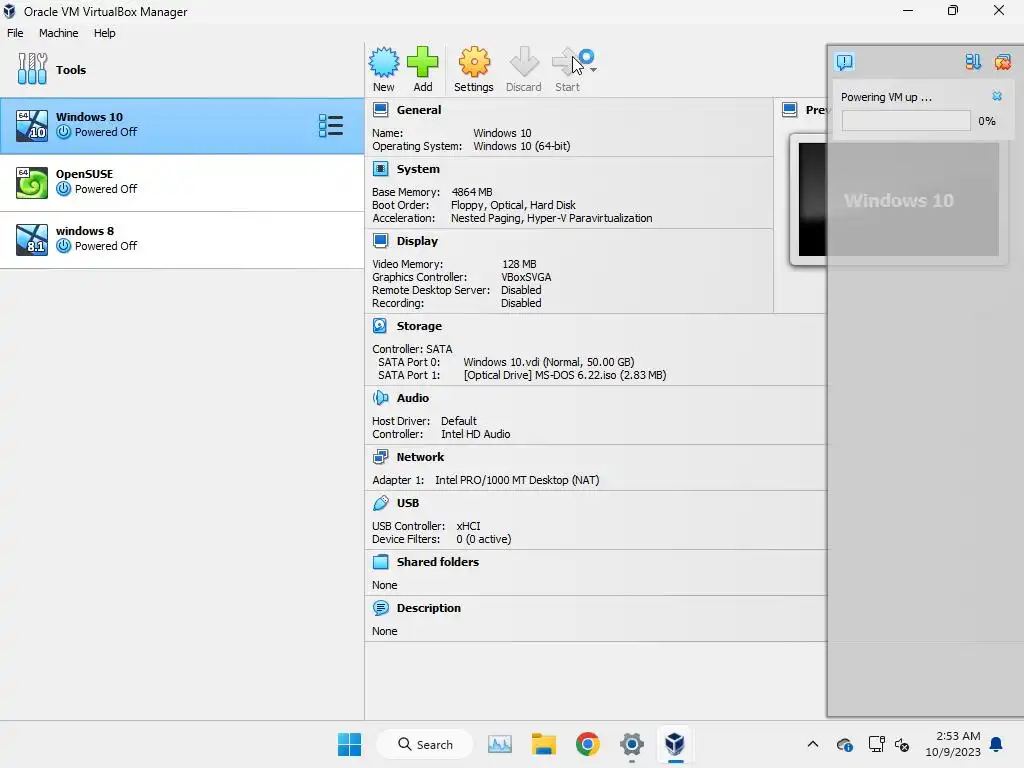
Task: Click VirtualBox cube icon in taskbar
Action: (x=675, y=744)
